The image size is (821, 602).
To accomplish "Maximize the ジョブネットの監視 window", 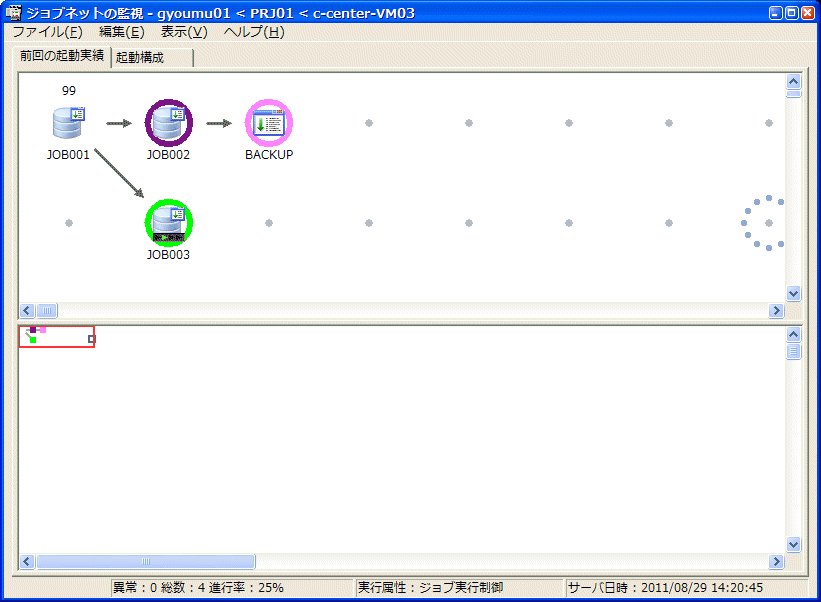I will pyautogui.click(x=792, y=13).
